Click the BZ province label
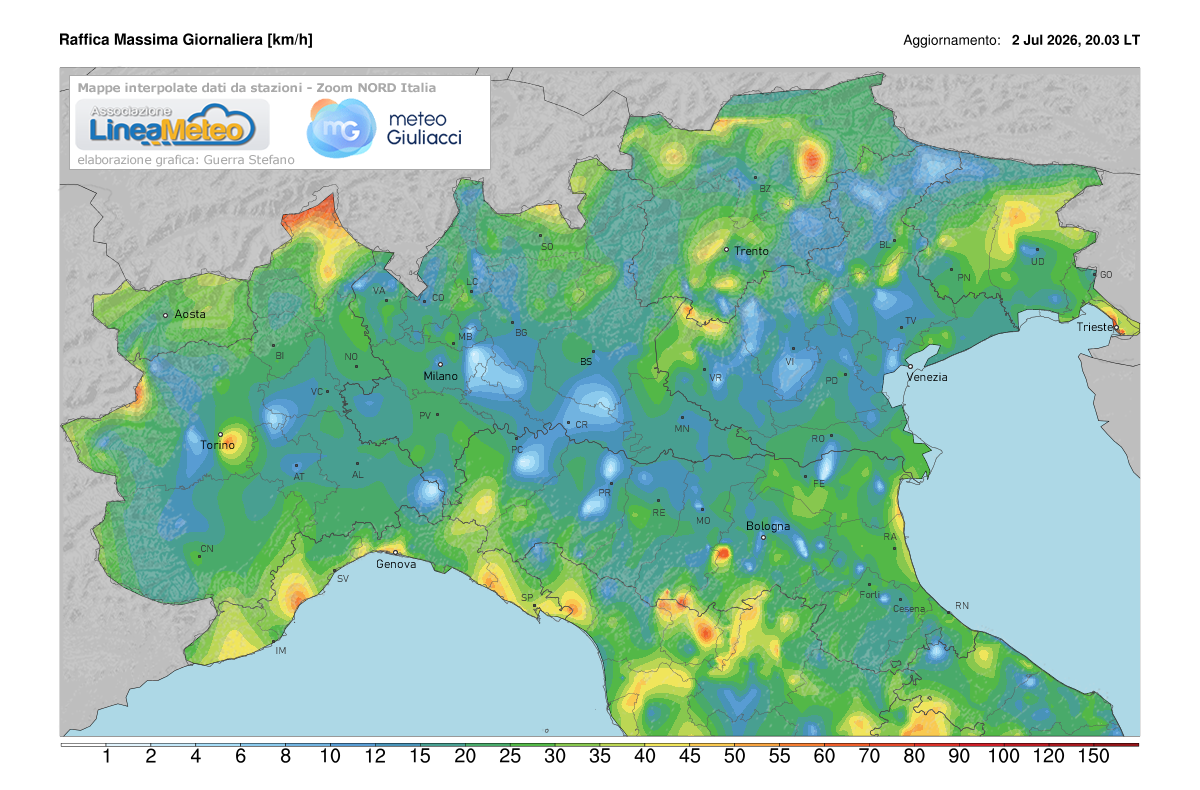 click(x=766, y=188)
